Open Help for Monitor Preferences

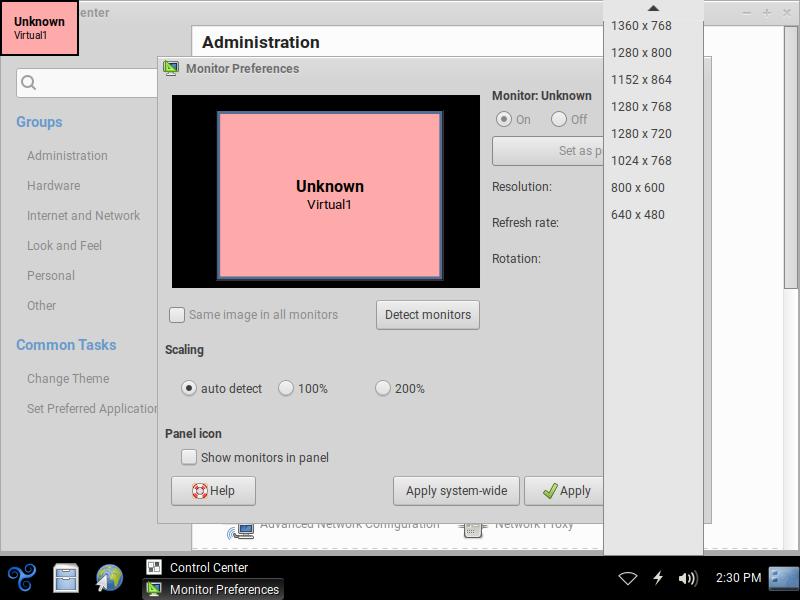pos(213,491)
